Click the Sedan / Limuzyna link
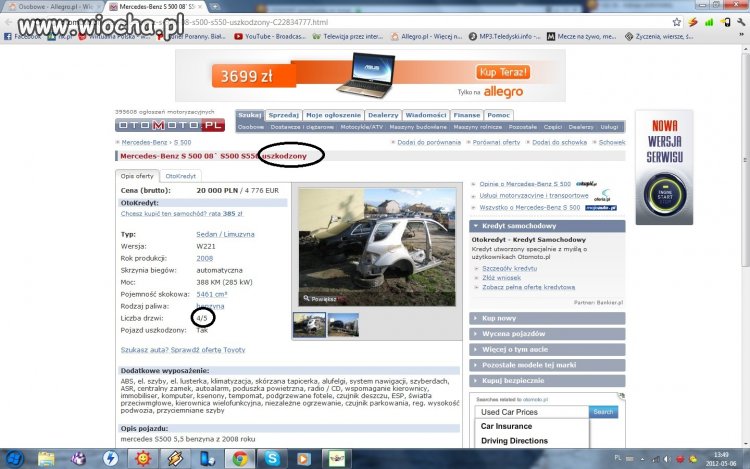Viewport: 750px width, 469px height. (x=225, y=234)
